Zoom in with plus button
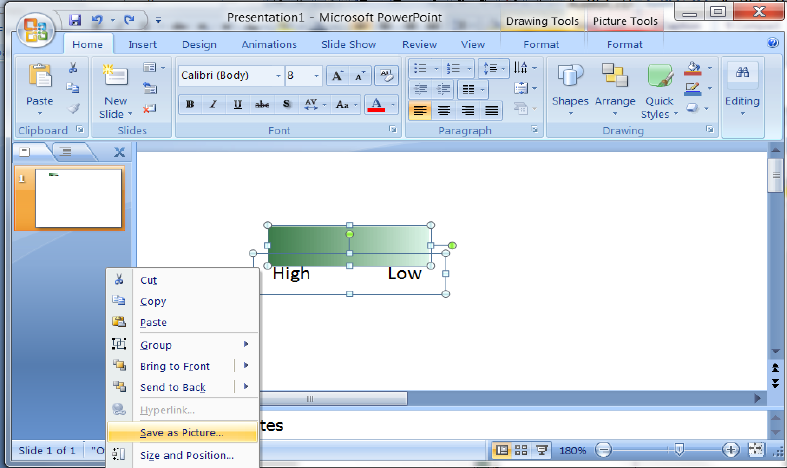The image size is (787, 468). click(731, 450)
